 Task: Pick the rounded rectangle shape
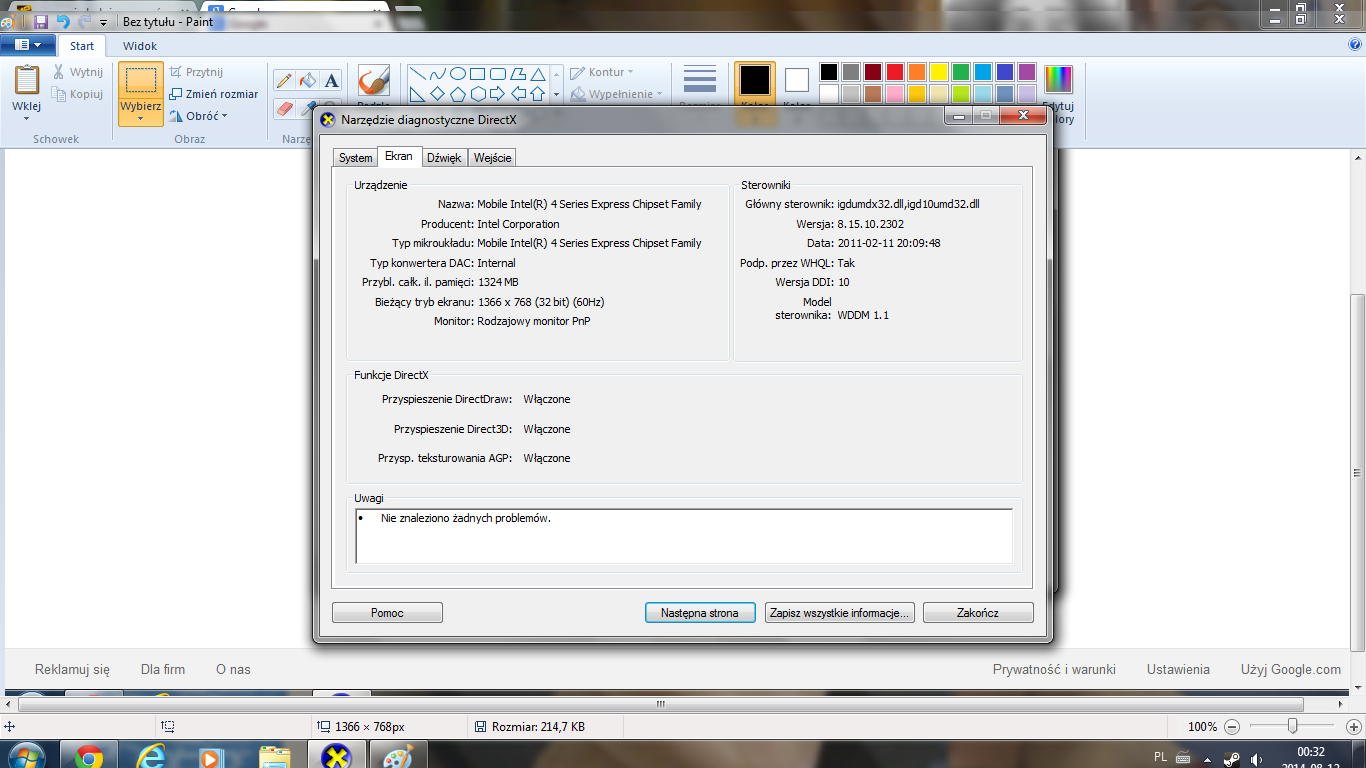tap(497, 74)
